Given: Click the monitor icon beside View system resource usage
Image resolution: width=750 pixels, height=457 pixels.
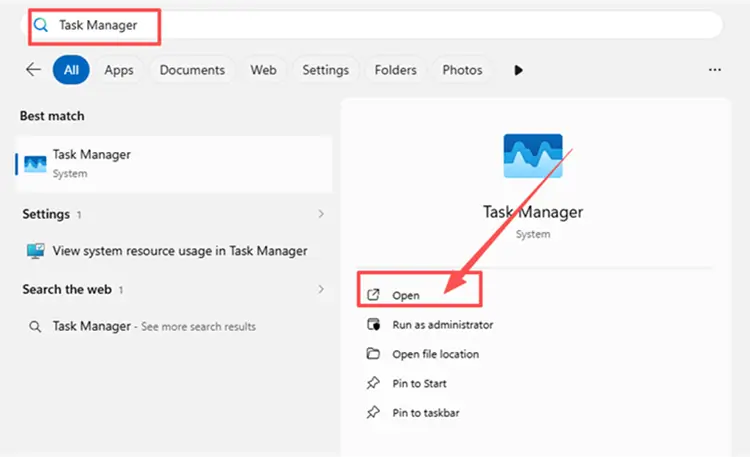Looking at the screenshot, I should [35, 251].
